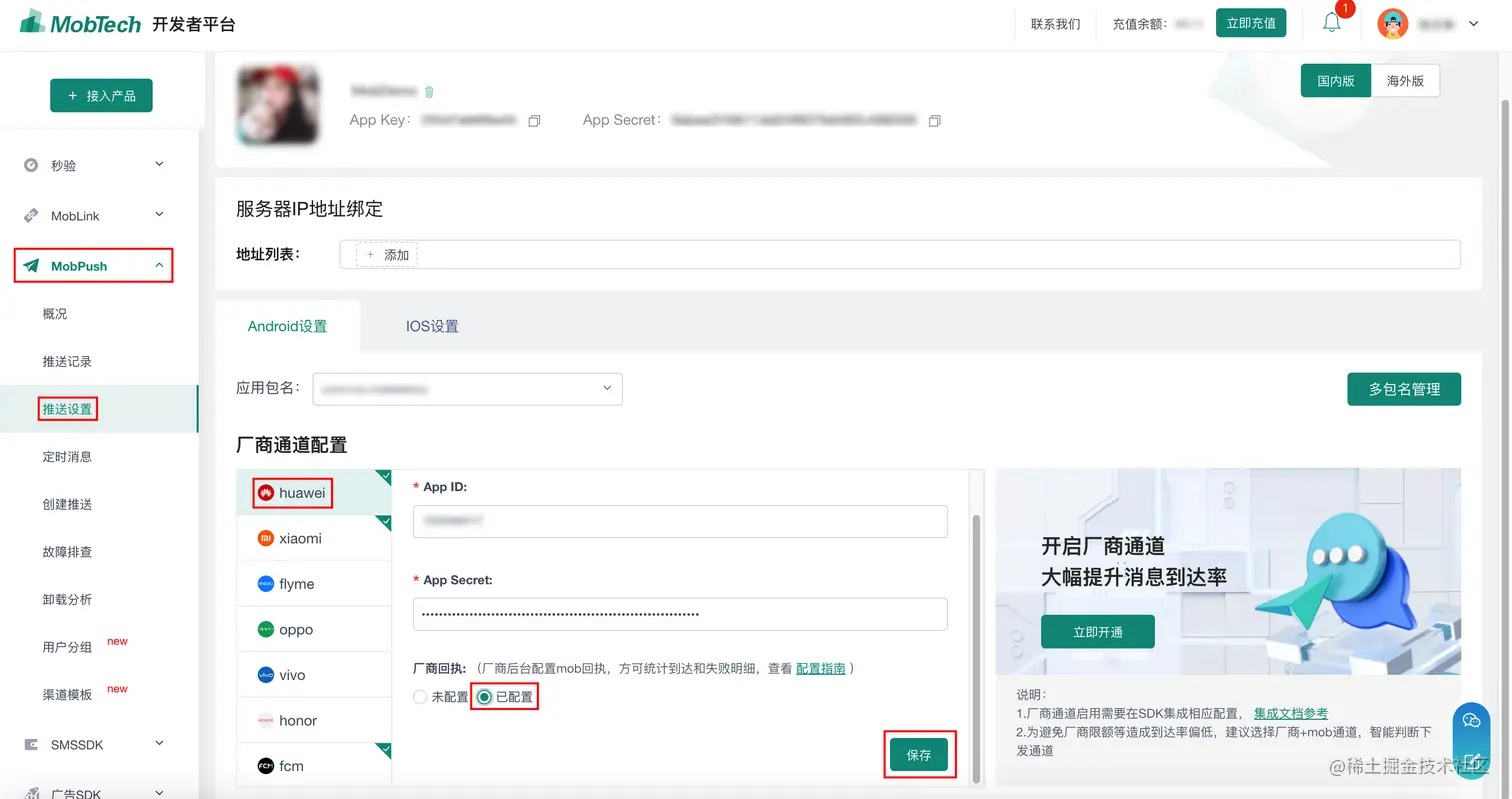Switch to the IOS设置 tab

tap(432, 326)
